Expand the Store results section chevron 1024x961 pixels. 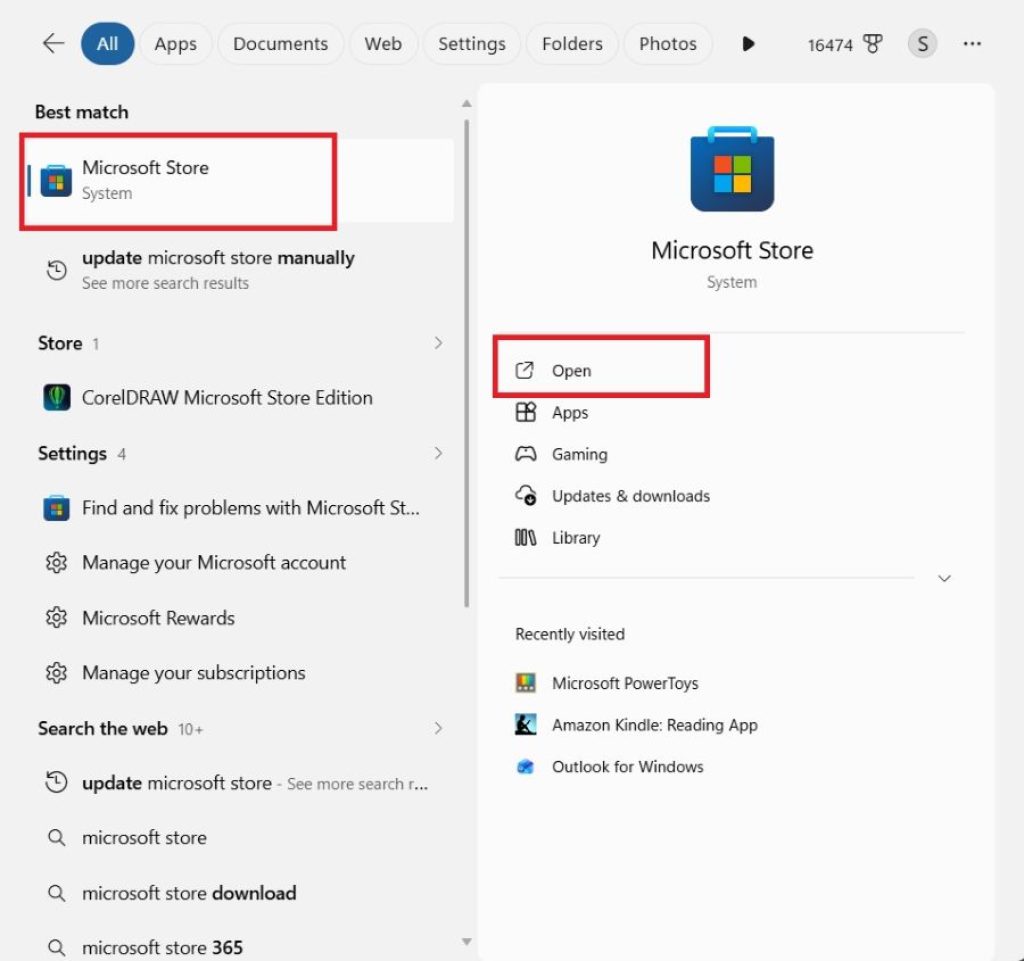click(x=438, y=343)
